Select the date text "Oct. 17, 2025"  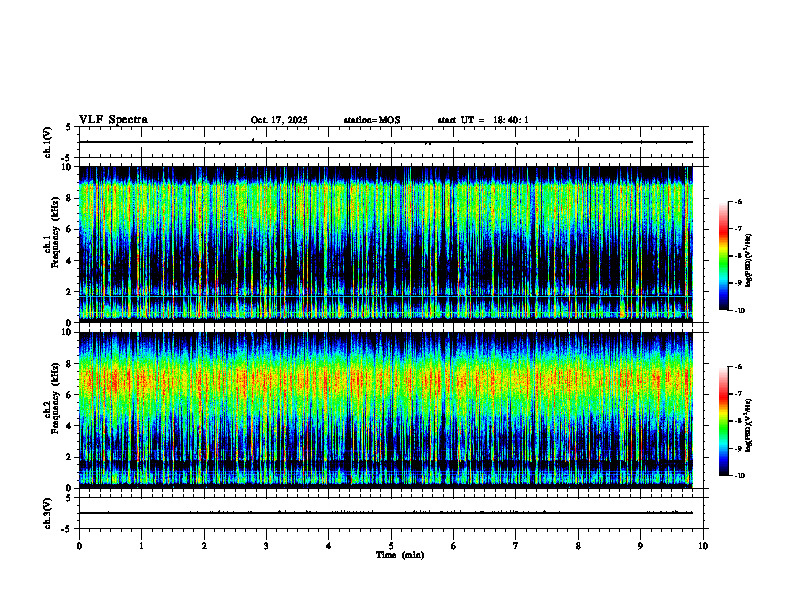coord(279,120)
